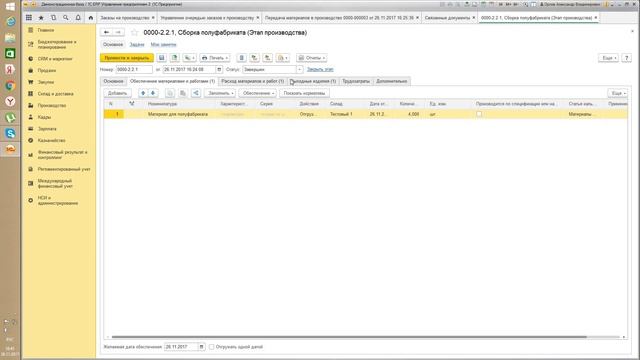
Task: Open Еще menu of the table
Action: pyautogui.click(x=618, y=93)
